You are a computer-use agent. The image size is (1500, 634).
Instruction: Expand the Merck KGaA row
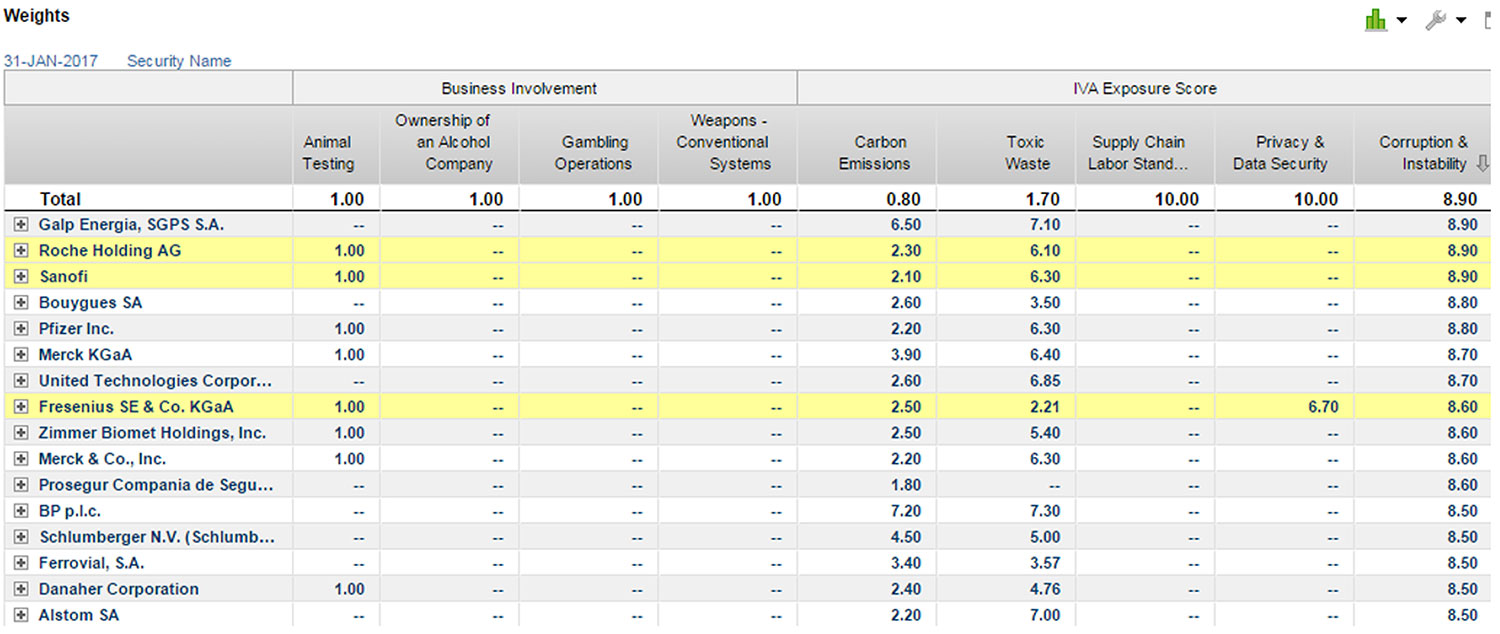[21, 355]
